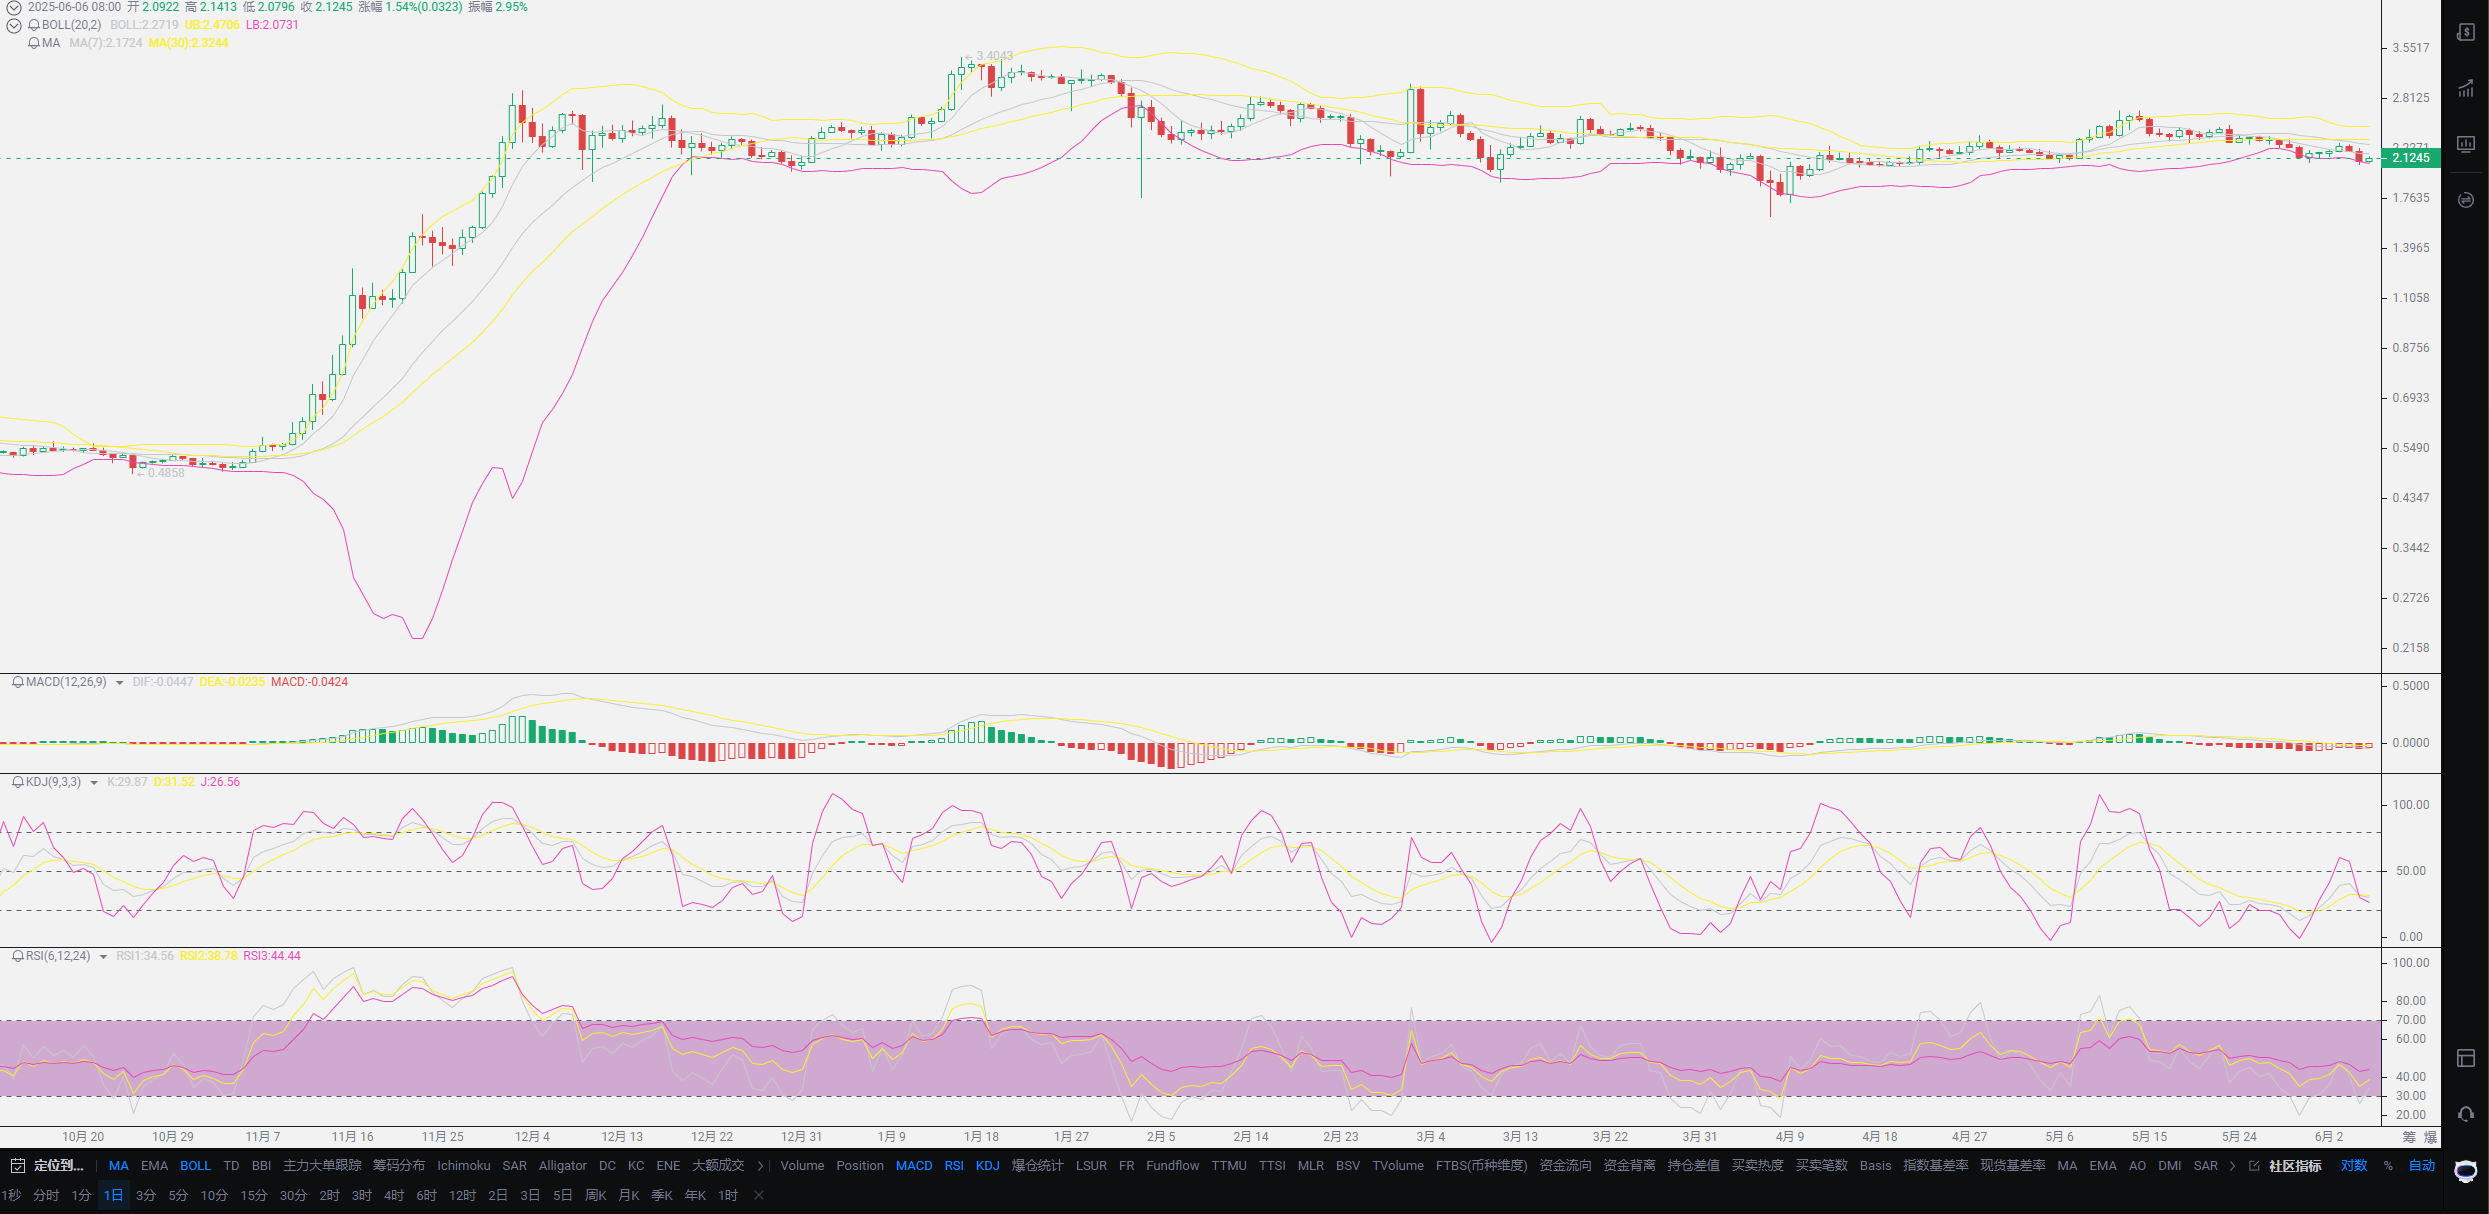Expand the MACD(12,26,9) settings dropdown arrow
Image resolution: width=2489 pixels, height=1214 pixels.
pyautogui.click(x=119, y=683)
